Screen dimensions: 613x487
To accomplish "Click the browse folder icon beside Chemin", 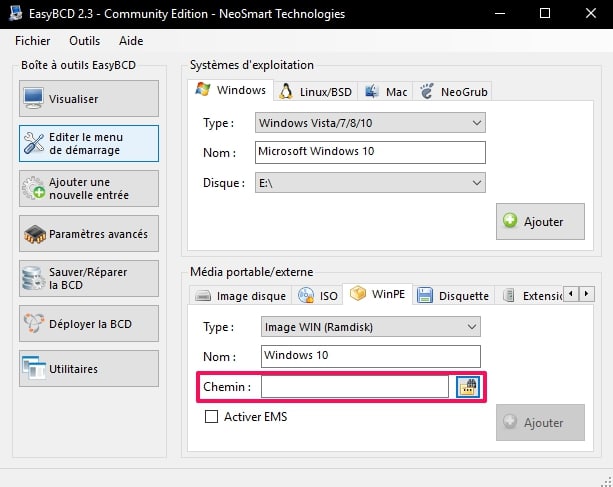I will coord(468,387).
